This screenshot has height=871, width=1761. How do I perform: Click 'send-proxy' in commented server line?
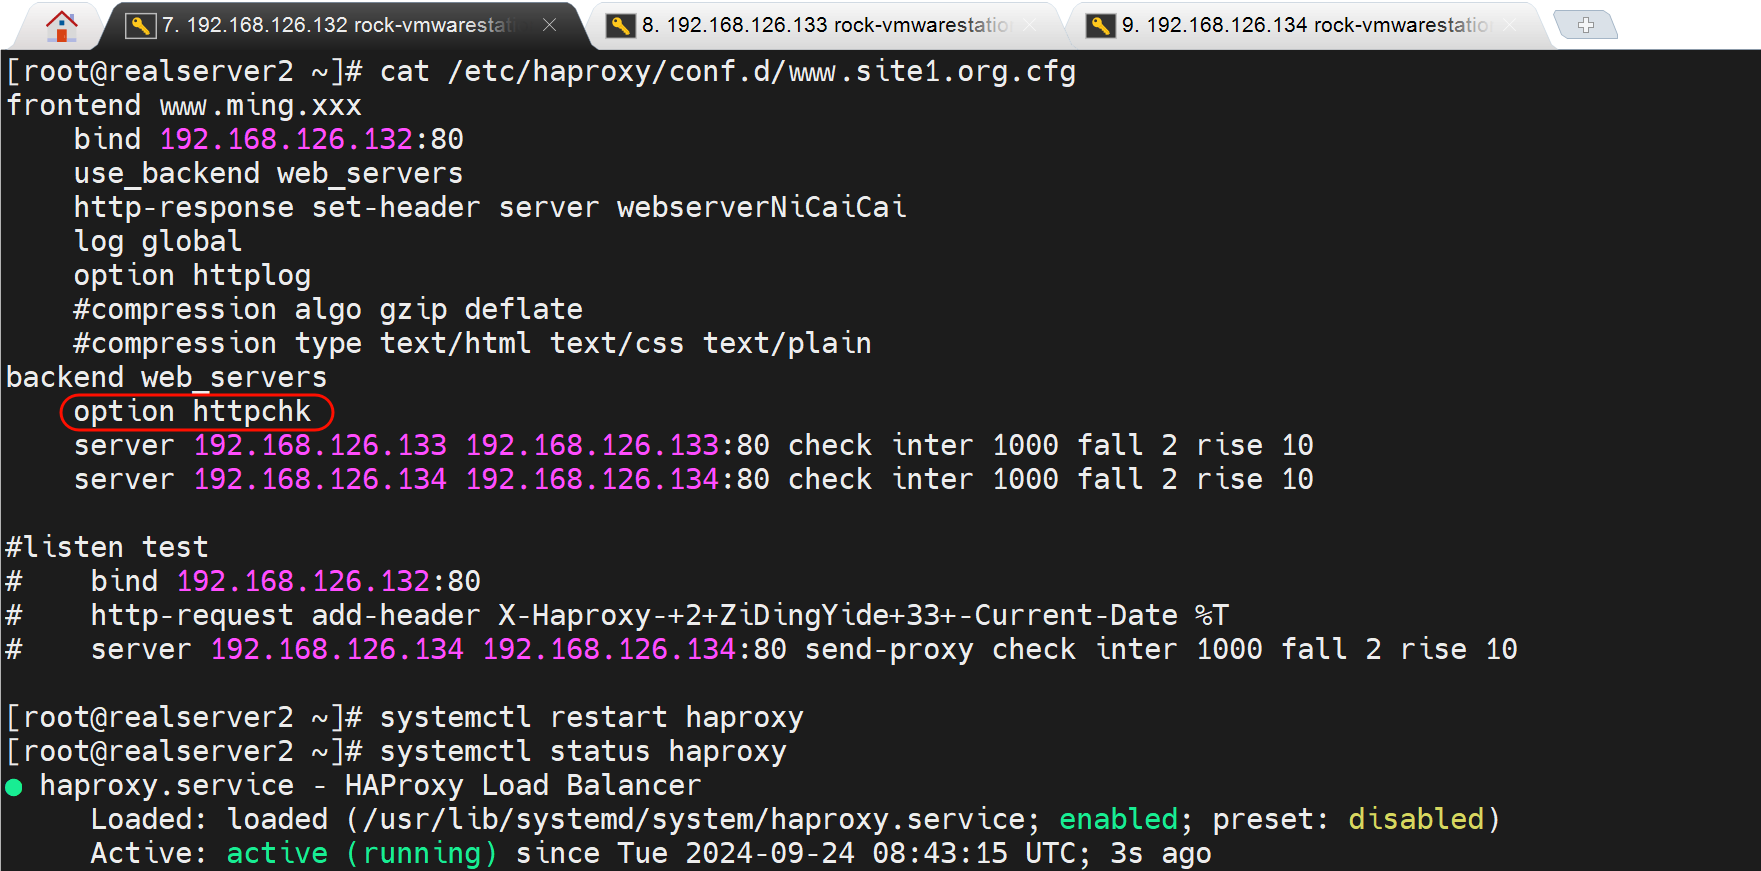pos(888,649)
